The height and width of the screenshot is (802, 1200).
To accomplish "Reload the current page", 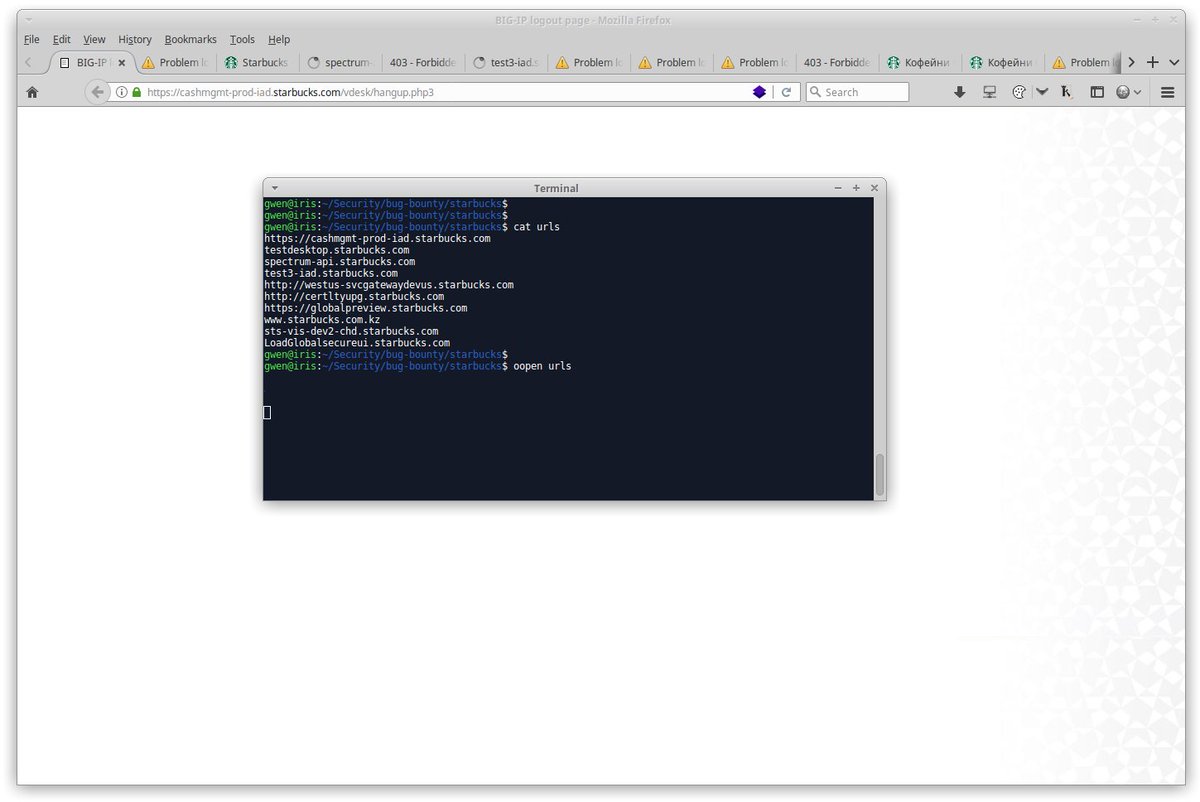I will [787, 92].
